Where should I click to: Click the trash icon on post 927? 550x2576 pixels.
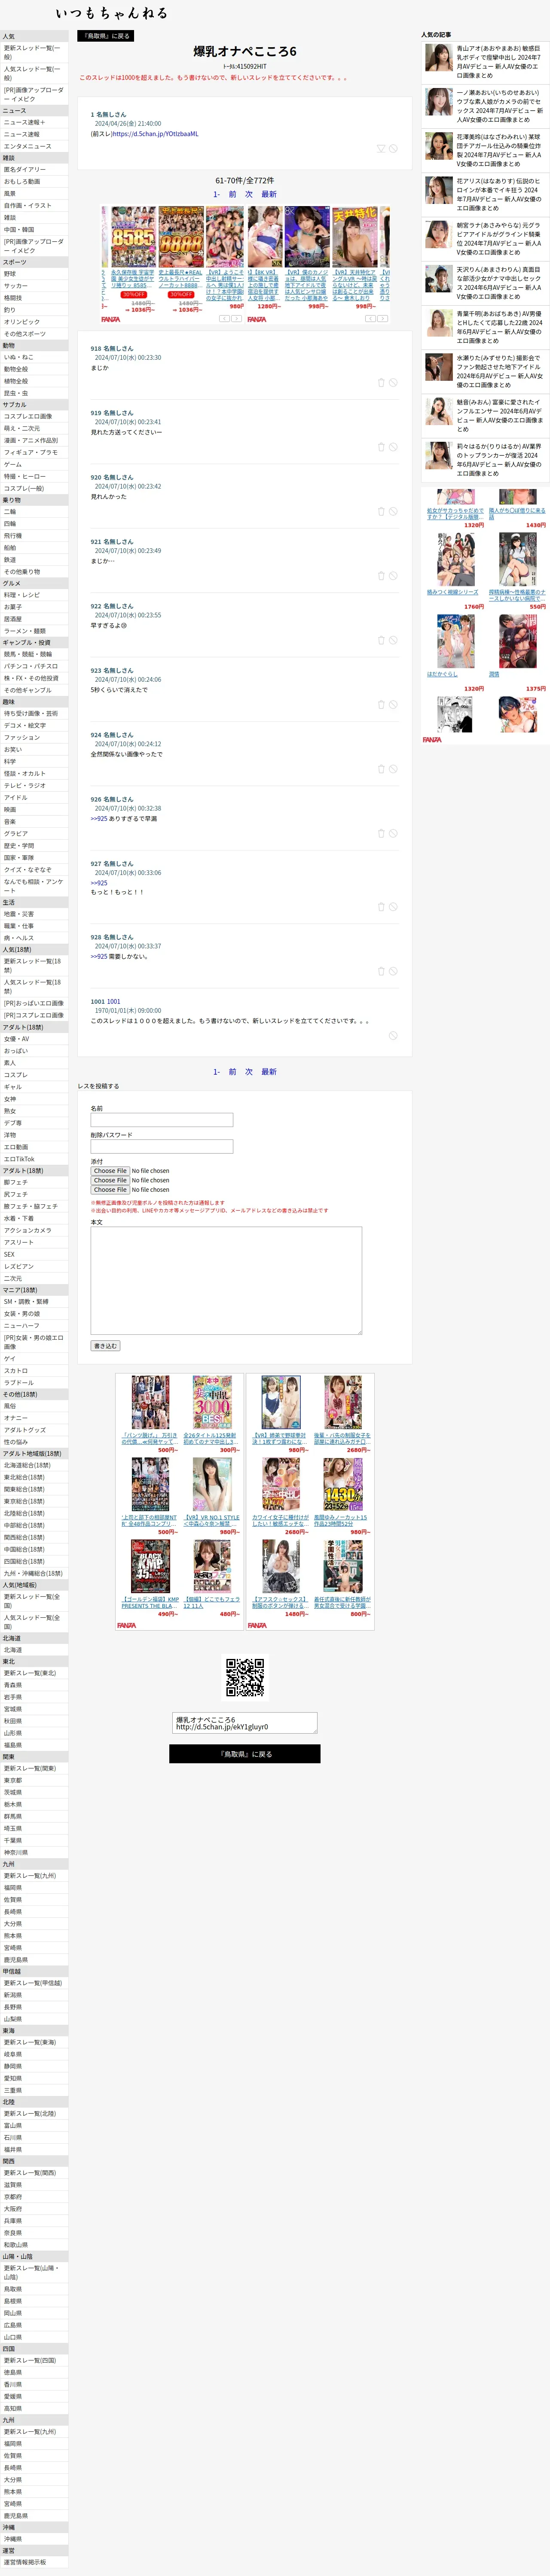(381, 907)
